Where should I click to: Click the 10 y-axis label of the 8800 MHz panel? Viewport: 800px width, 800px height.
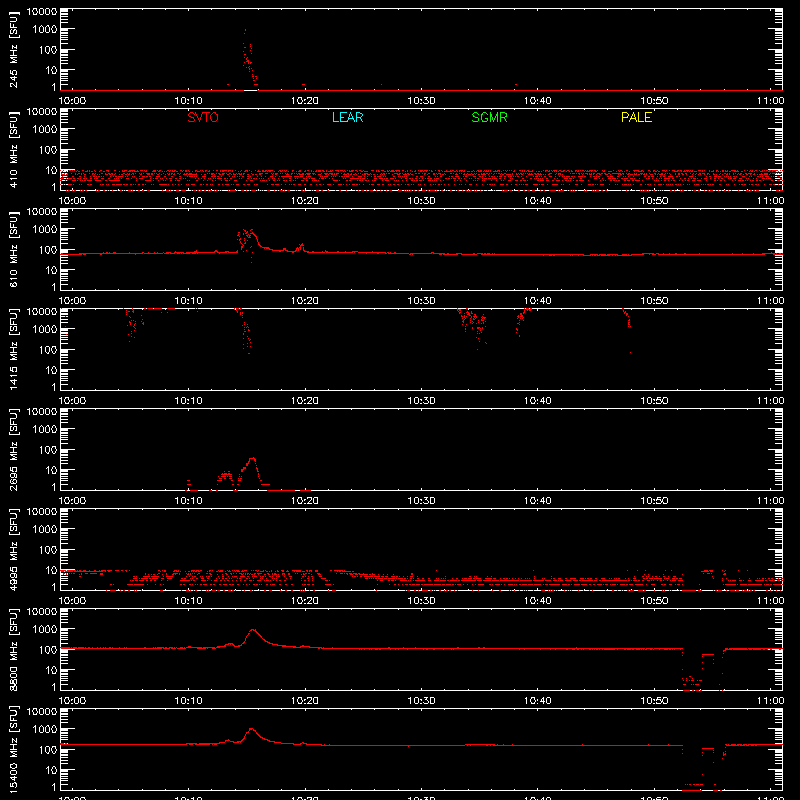click(x=50, y=670)
